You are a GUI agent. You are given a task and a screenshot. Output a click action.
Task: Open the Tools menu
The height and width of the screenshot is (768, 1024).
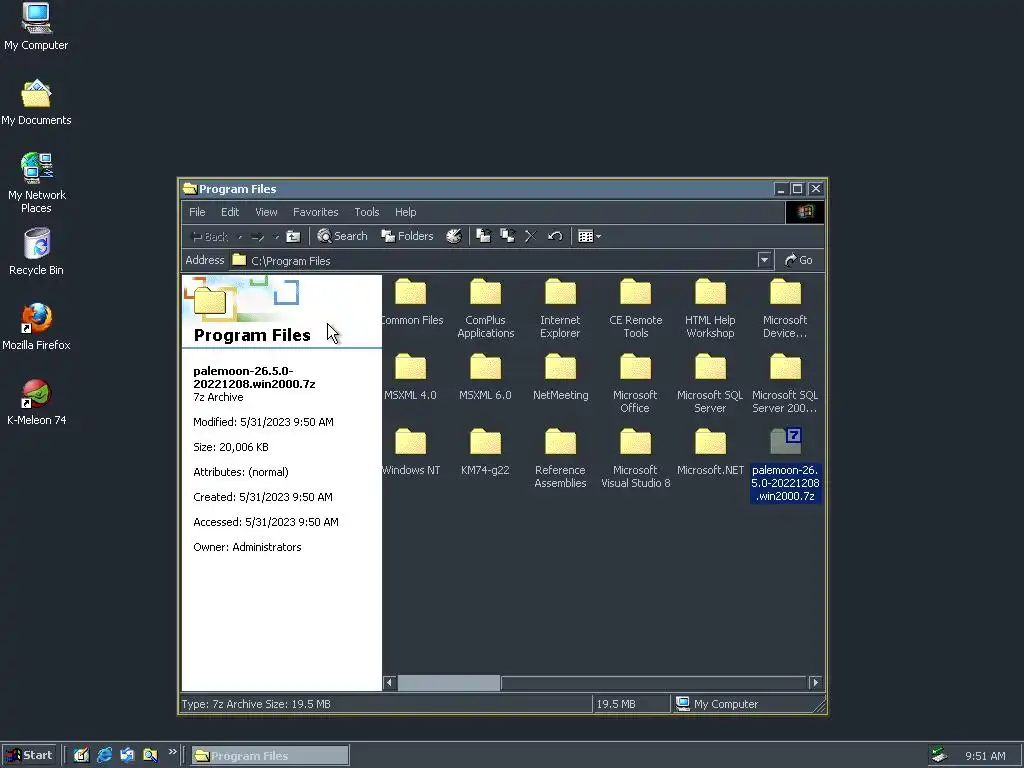[366, 212]
